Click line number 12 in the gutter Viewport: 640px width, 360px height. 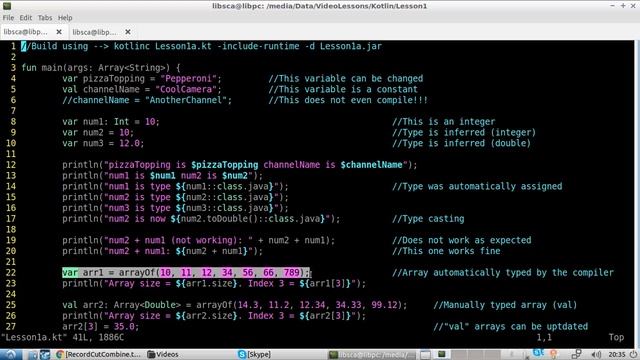click(x=11, y=165)
